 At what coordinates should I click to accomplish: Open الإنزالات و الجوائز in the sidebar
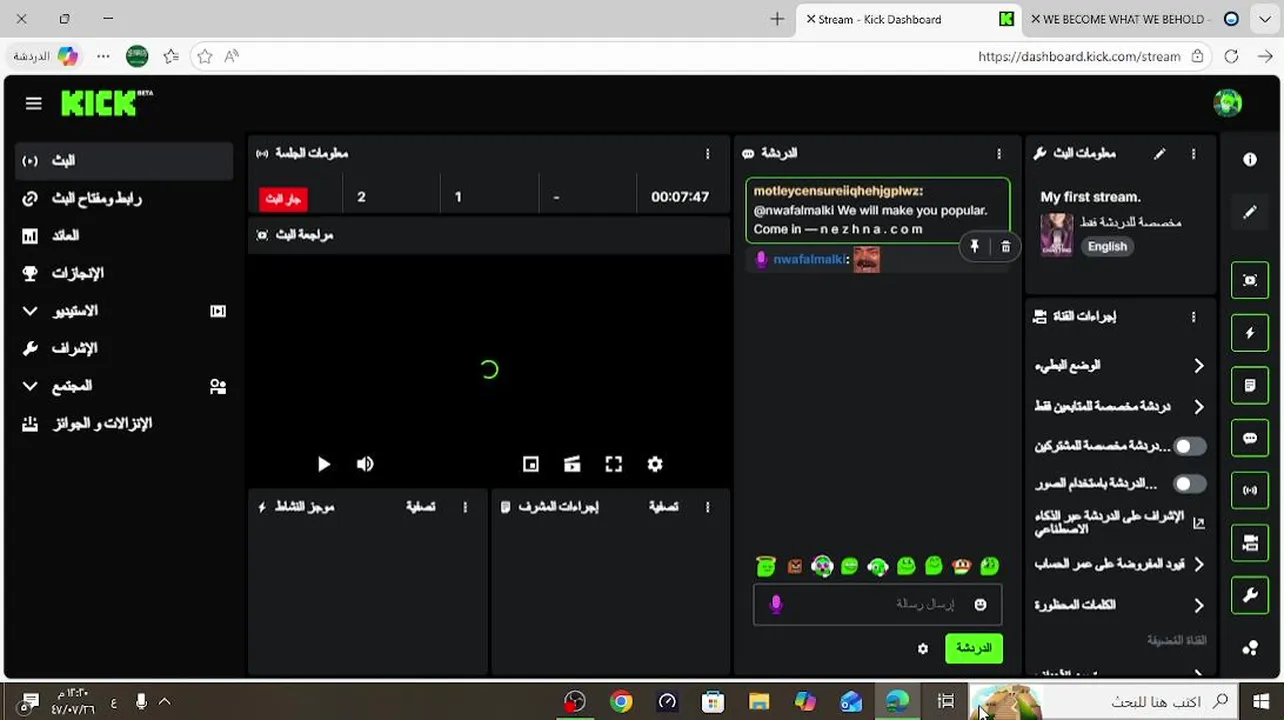124,424
